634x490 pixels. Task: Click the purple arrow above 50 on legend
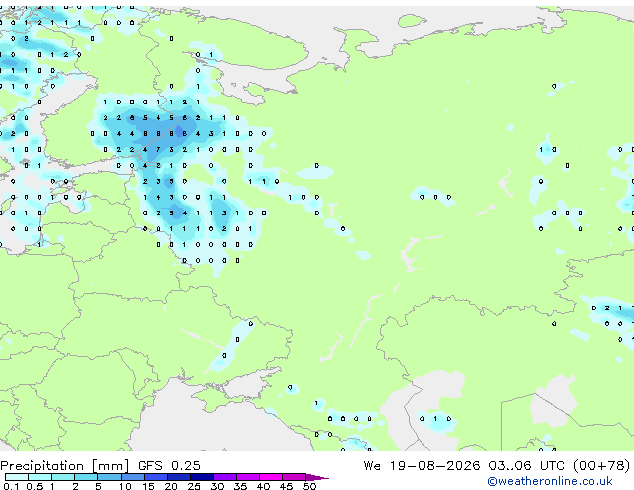317,477
